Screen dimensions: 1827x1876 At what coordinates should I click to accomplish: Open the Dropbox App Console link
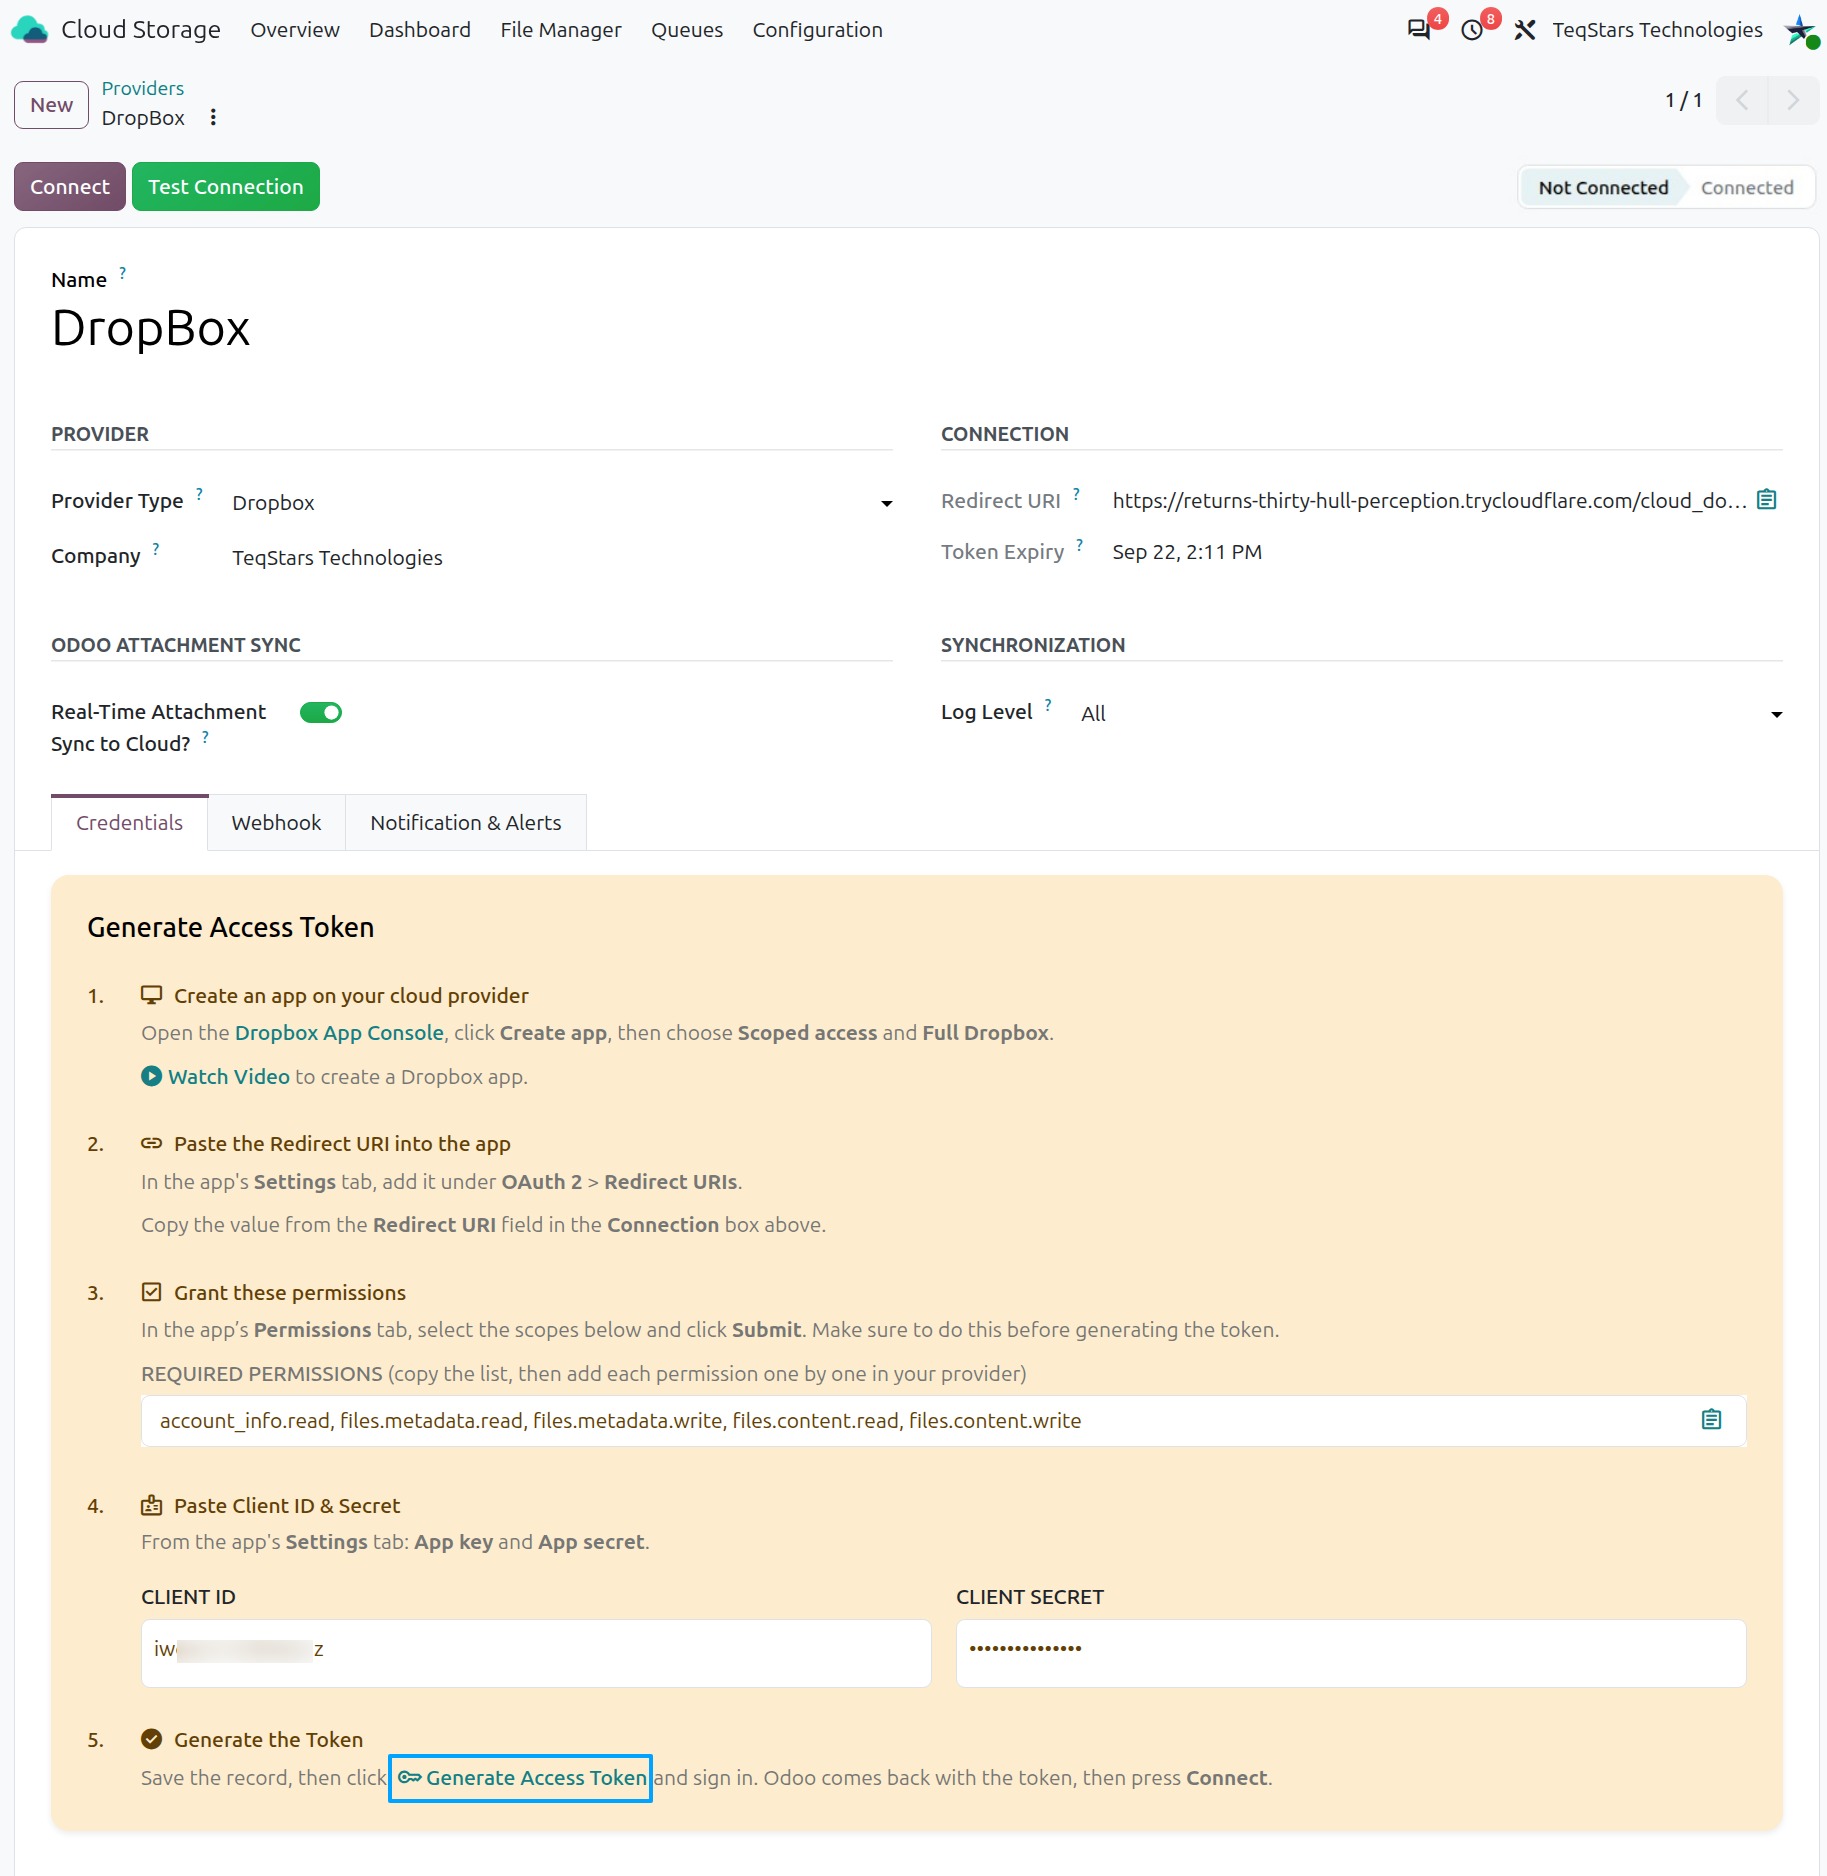coord(339,1032)
